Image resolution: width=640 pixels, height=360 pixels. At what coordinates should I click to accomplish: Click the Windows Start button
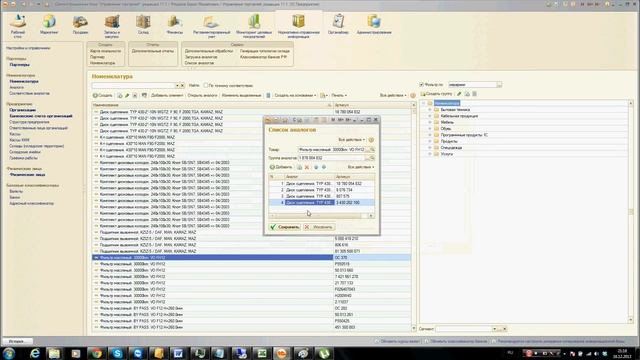9,353
